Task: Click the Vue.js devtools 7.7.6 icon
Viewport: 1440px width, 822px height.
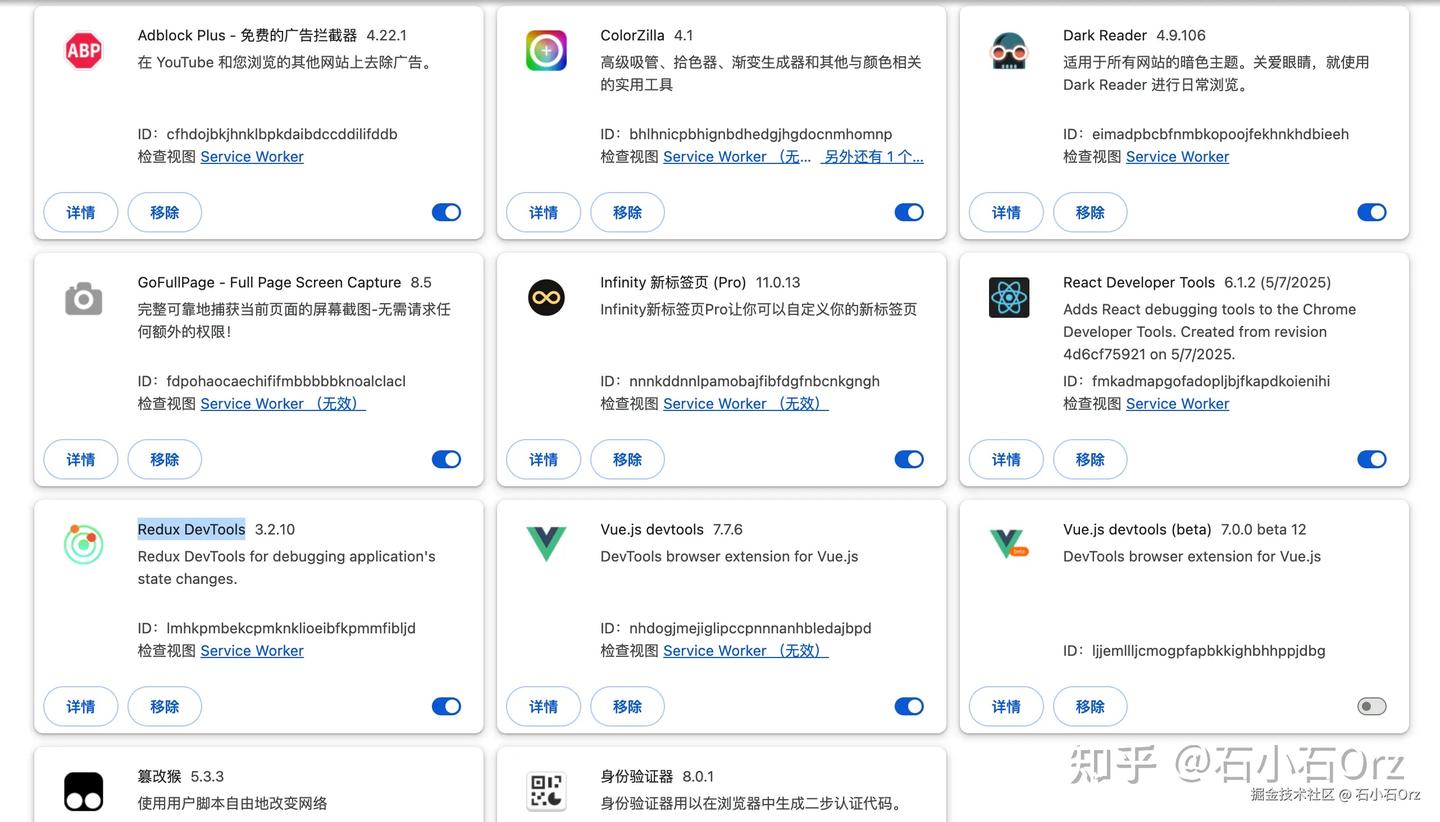Action: click(x=546, y=544)
